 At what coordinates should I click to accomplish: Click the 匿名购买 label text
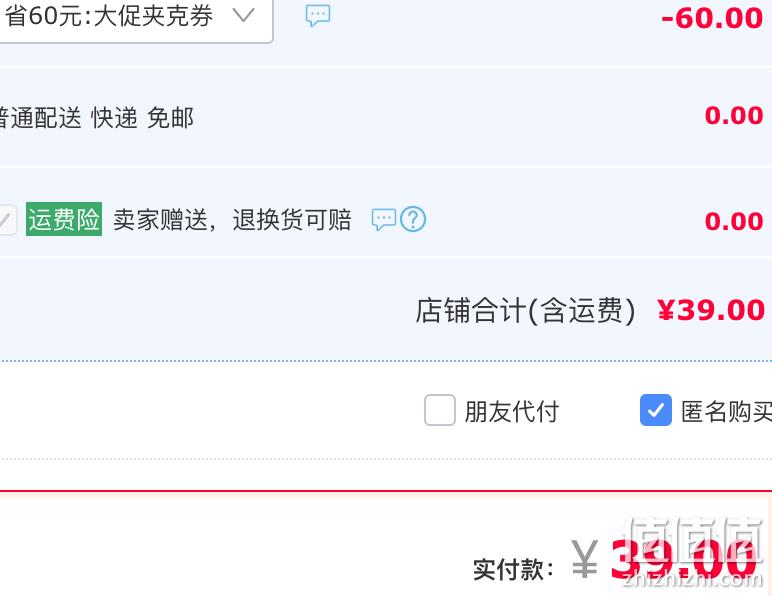726,411
